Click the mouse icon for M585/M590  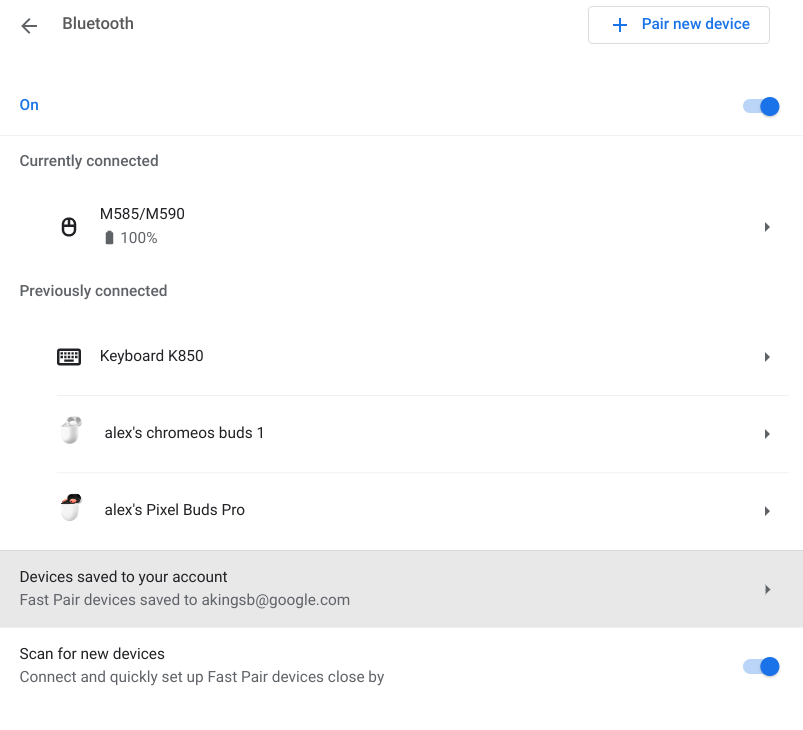coord(69,227)
